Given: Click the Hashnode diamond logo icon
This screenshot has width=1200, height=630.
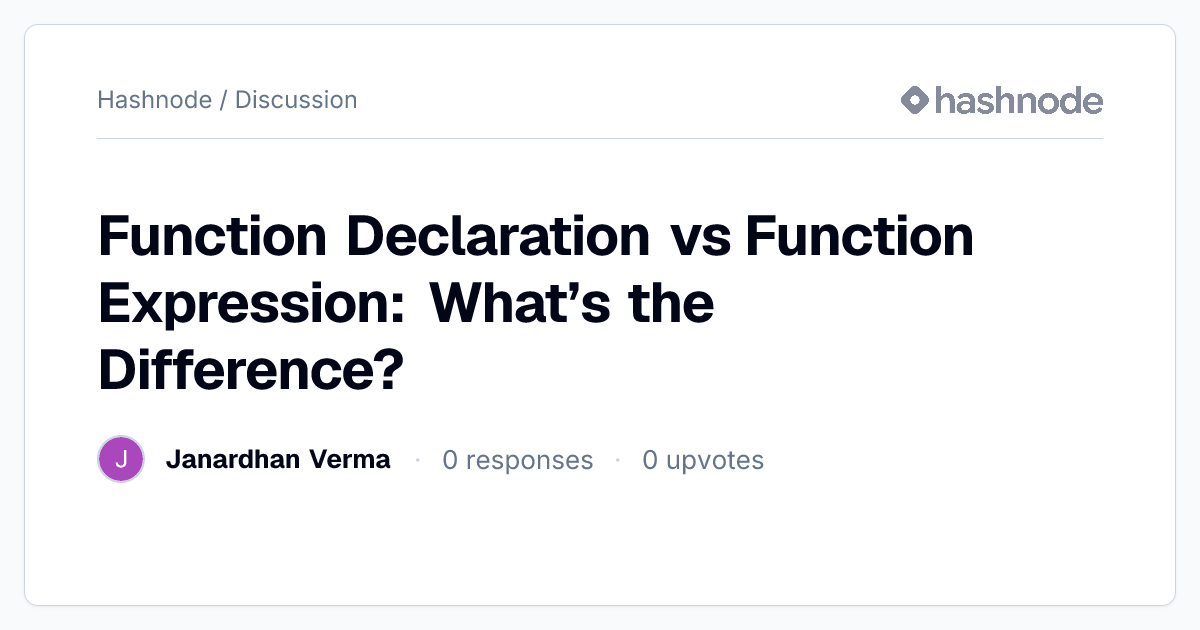Looking at the screenshot, I should coord(915,100).
